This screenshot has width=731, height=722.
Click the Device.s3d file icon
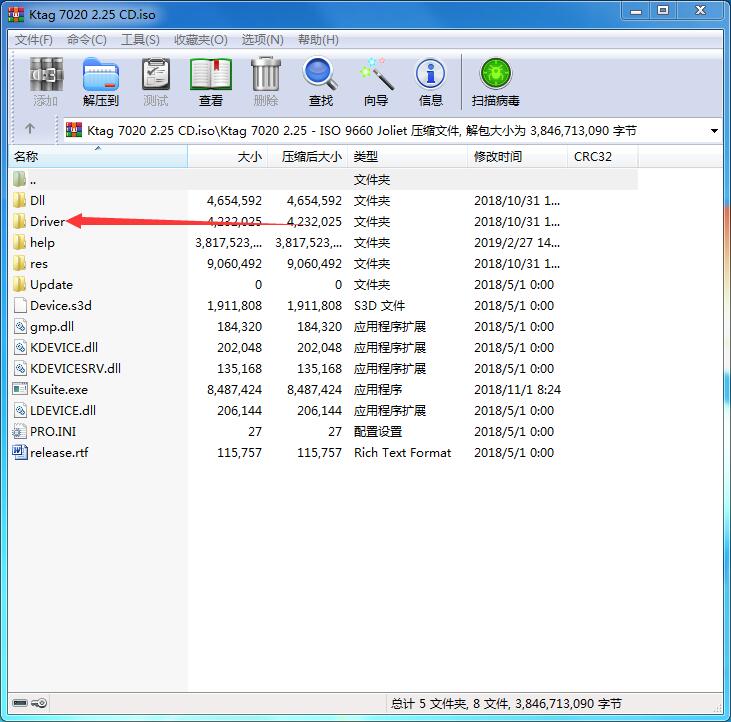tap(20, 305)
